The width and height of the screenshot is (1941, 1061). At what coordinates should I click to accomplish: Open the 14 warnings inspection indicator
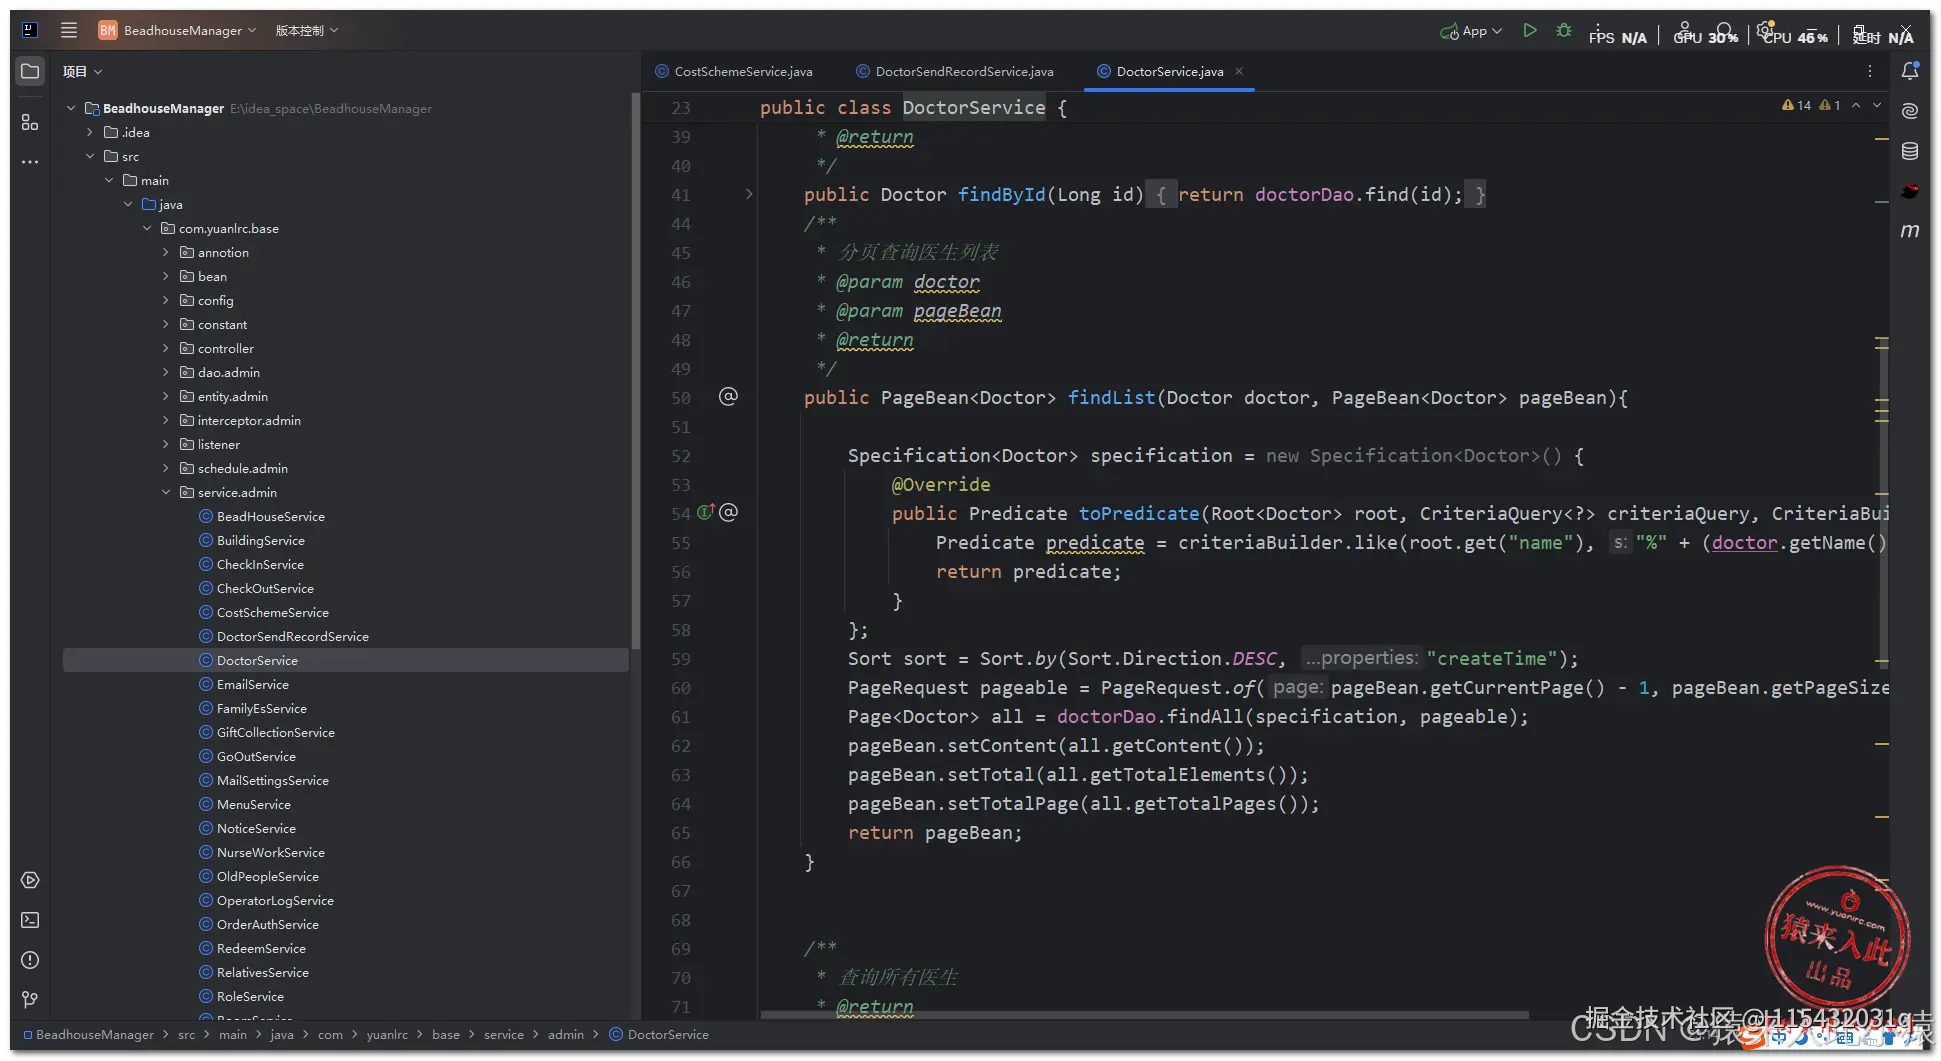pyautogui.click(x=1796, y=105)
